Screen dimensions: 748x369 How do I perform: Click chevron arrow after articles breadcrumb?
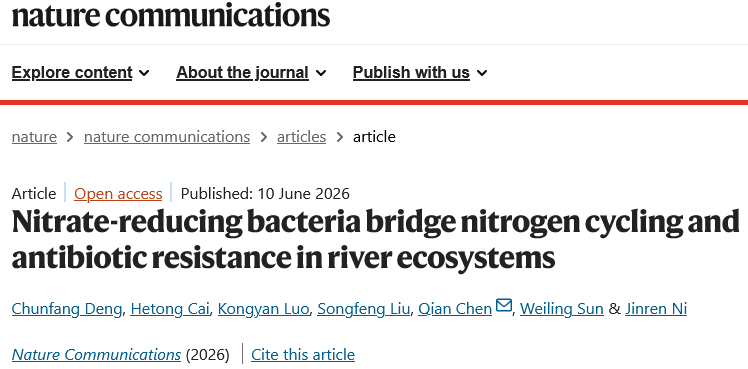pos(340,137)
